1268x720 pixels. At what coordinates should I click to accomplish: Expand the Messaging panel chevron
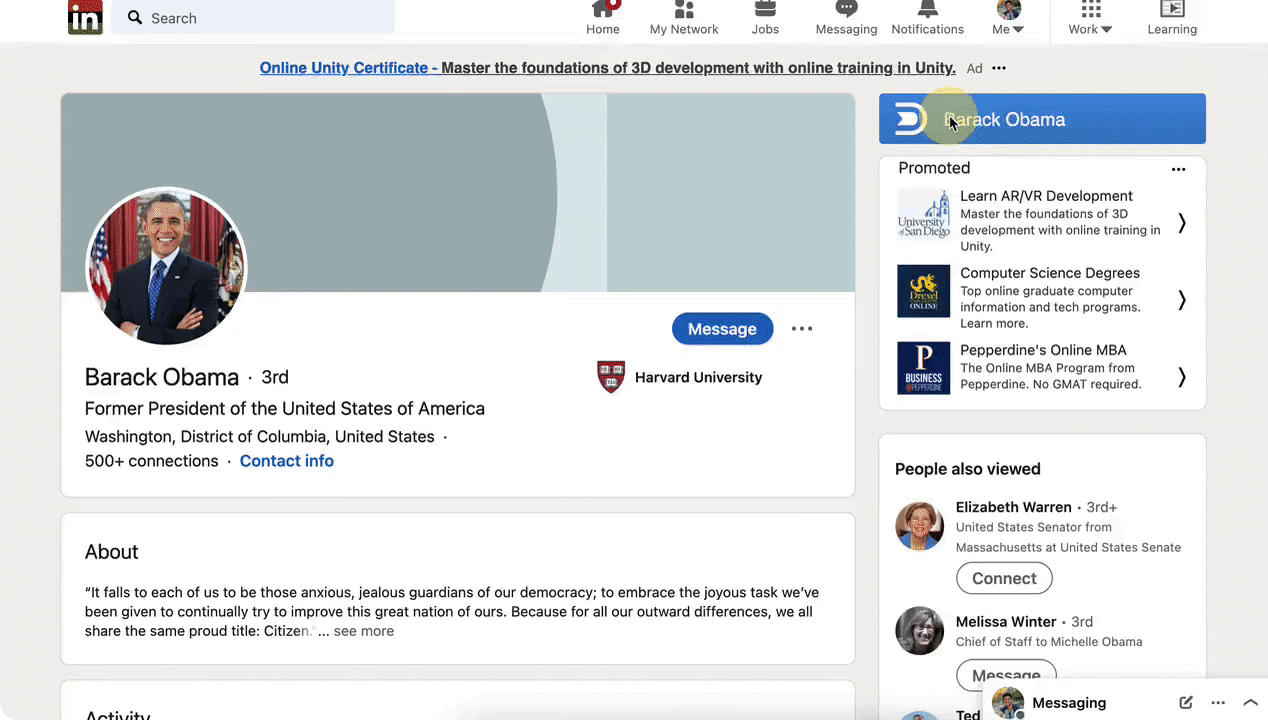[1250, 703]
